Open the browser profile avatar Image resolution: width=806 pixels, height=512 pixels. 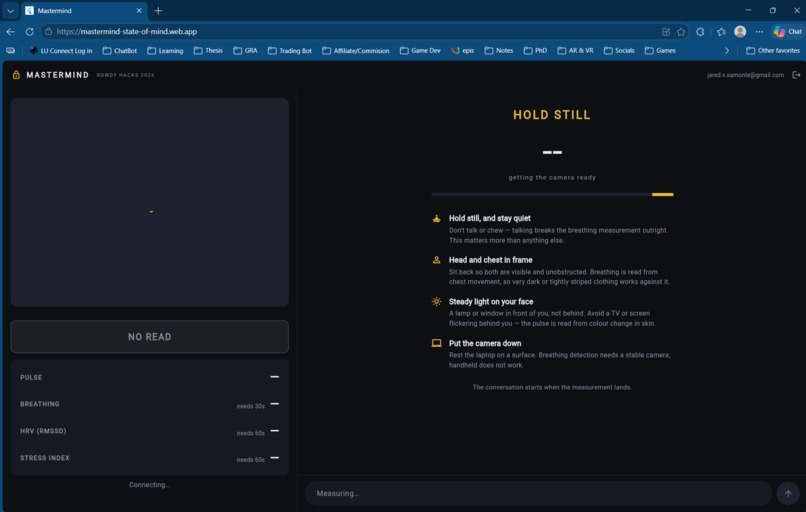740,31
